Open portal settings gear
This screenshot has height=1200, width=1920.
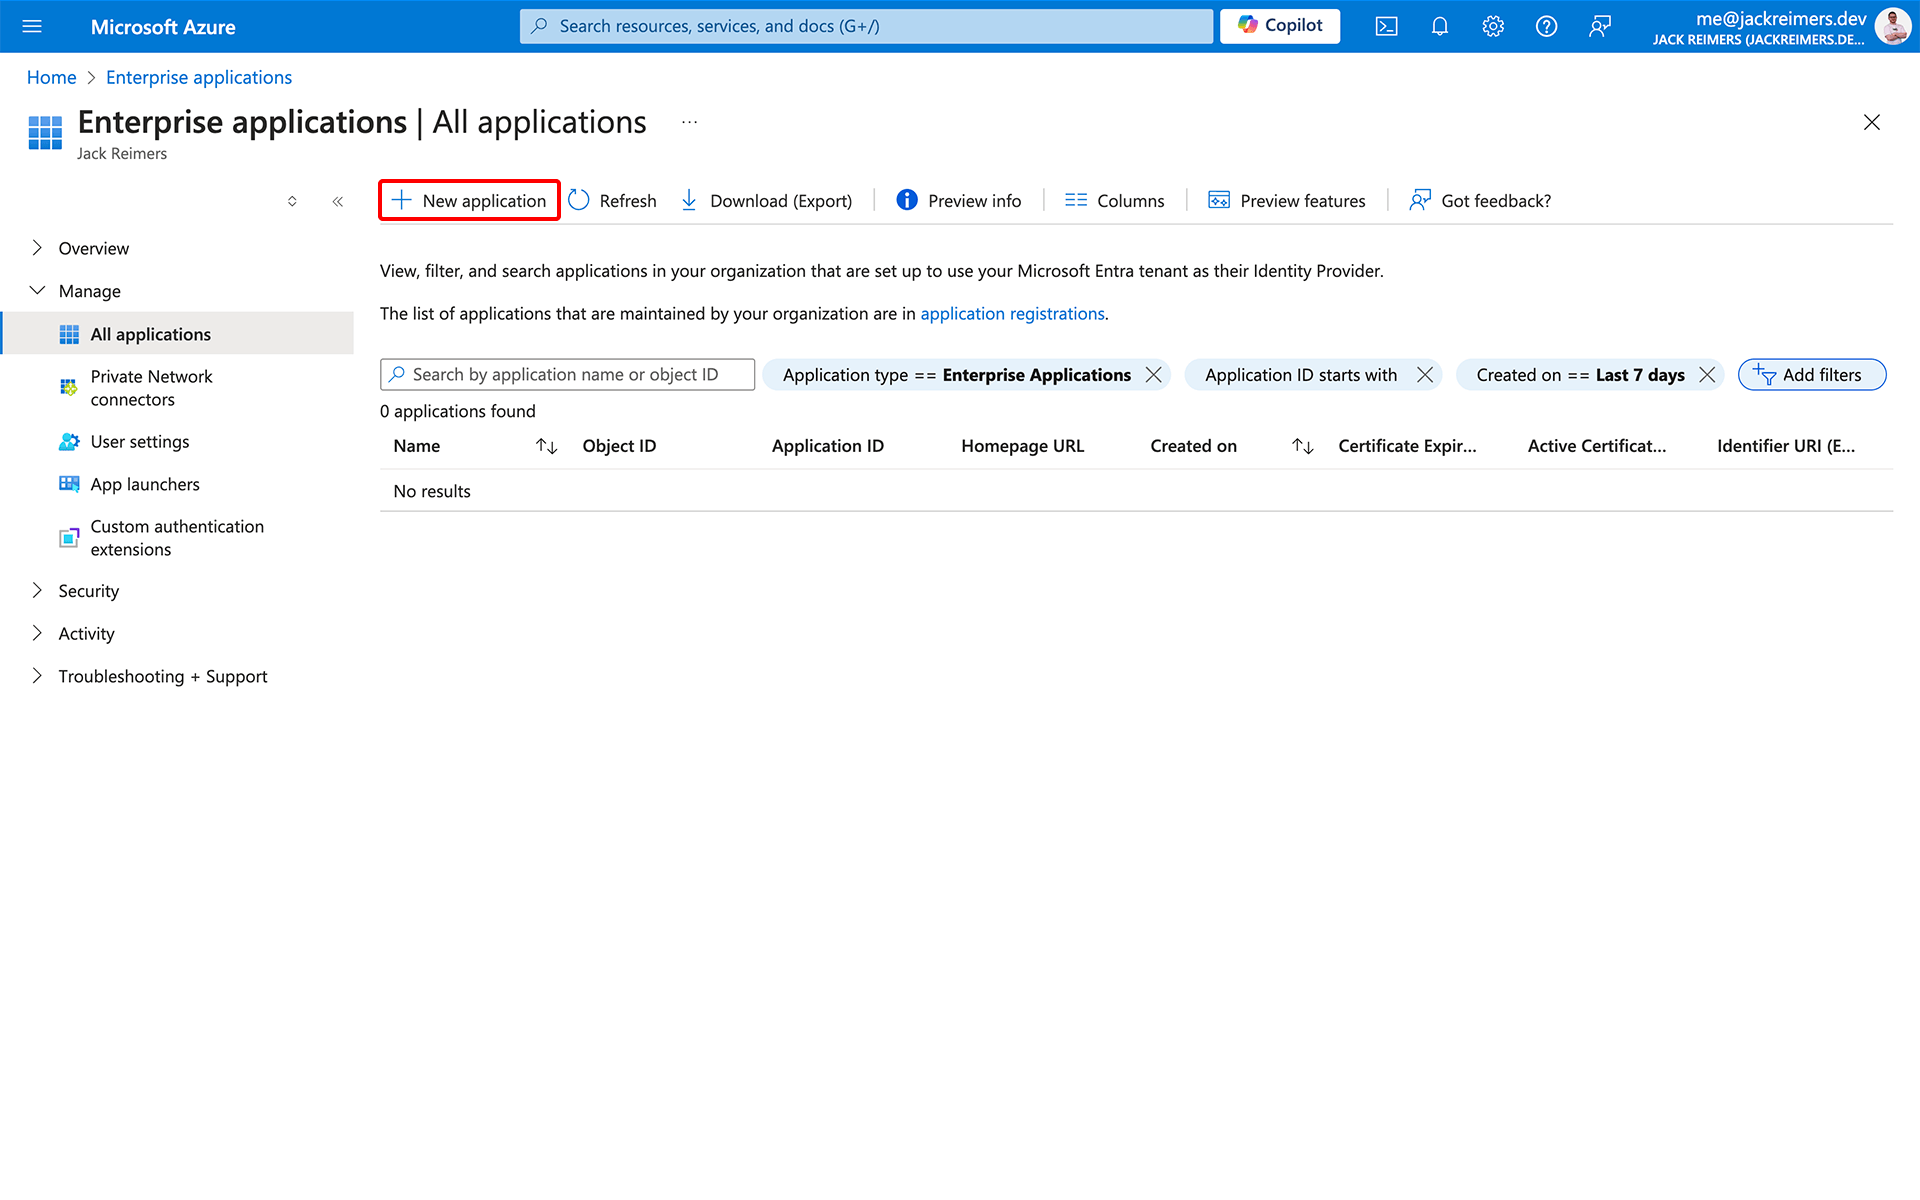point(1493,26)
